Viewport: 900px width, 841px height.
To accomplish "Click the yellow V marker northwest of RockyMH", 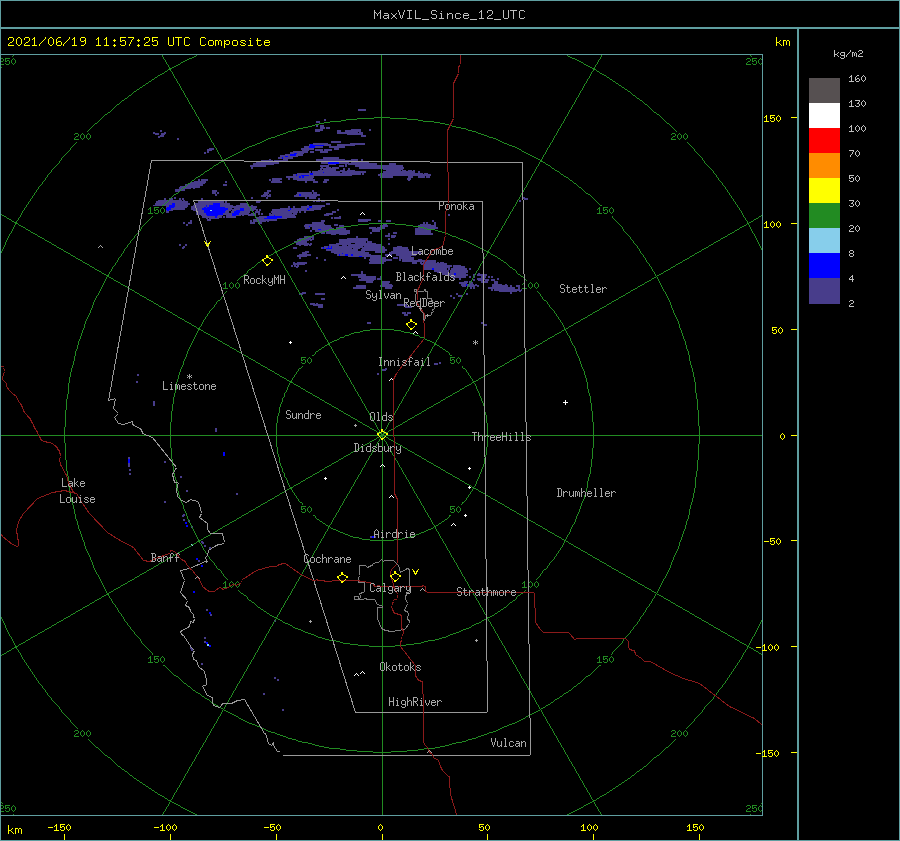I will (x=207, y=244).
